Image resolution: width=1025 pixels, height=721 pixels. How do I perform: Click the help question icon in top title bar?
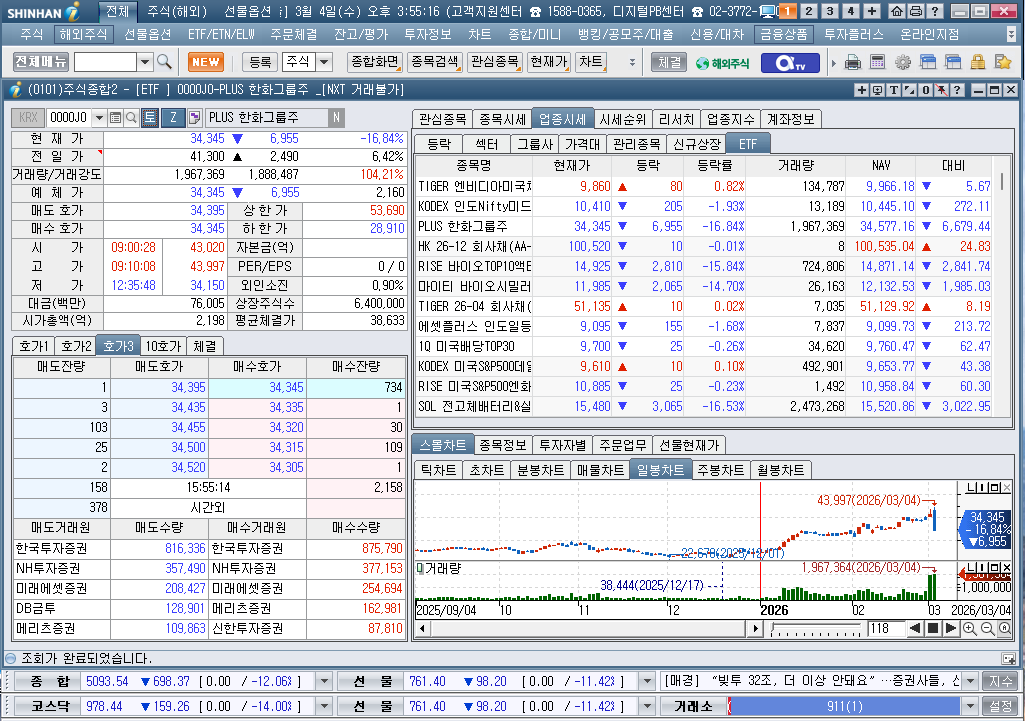tap(935, 11)
